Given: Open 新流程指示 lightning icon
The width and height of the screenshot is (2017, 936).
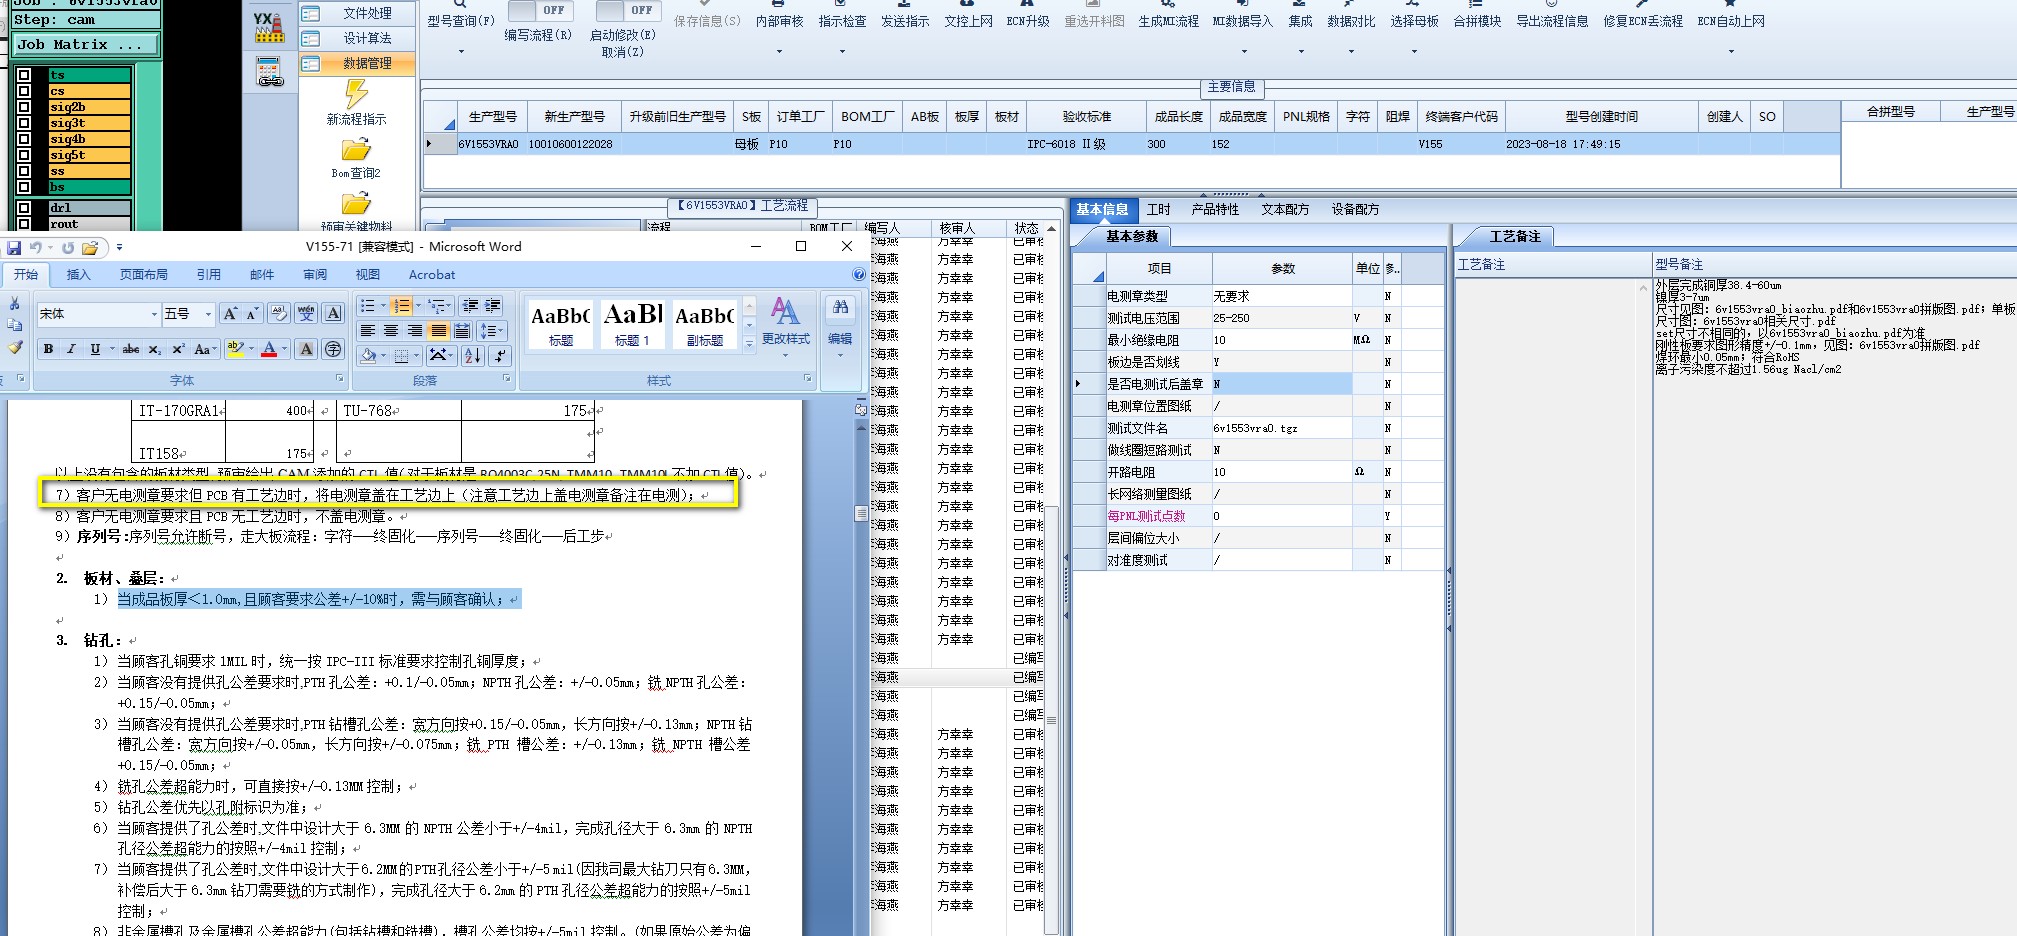Looking at the screenshot, I should coord(356,94).
